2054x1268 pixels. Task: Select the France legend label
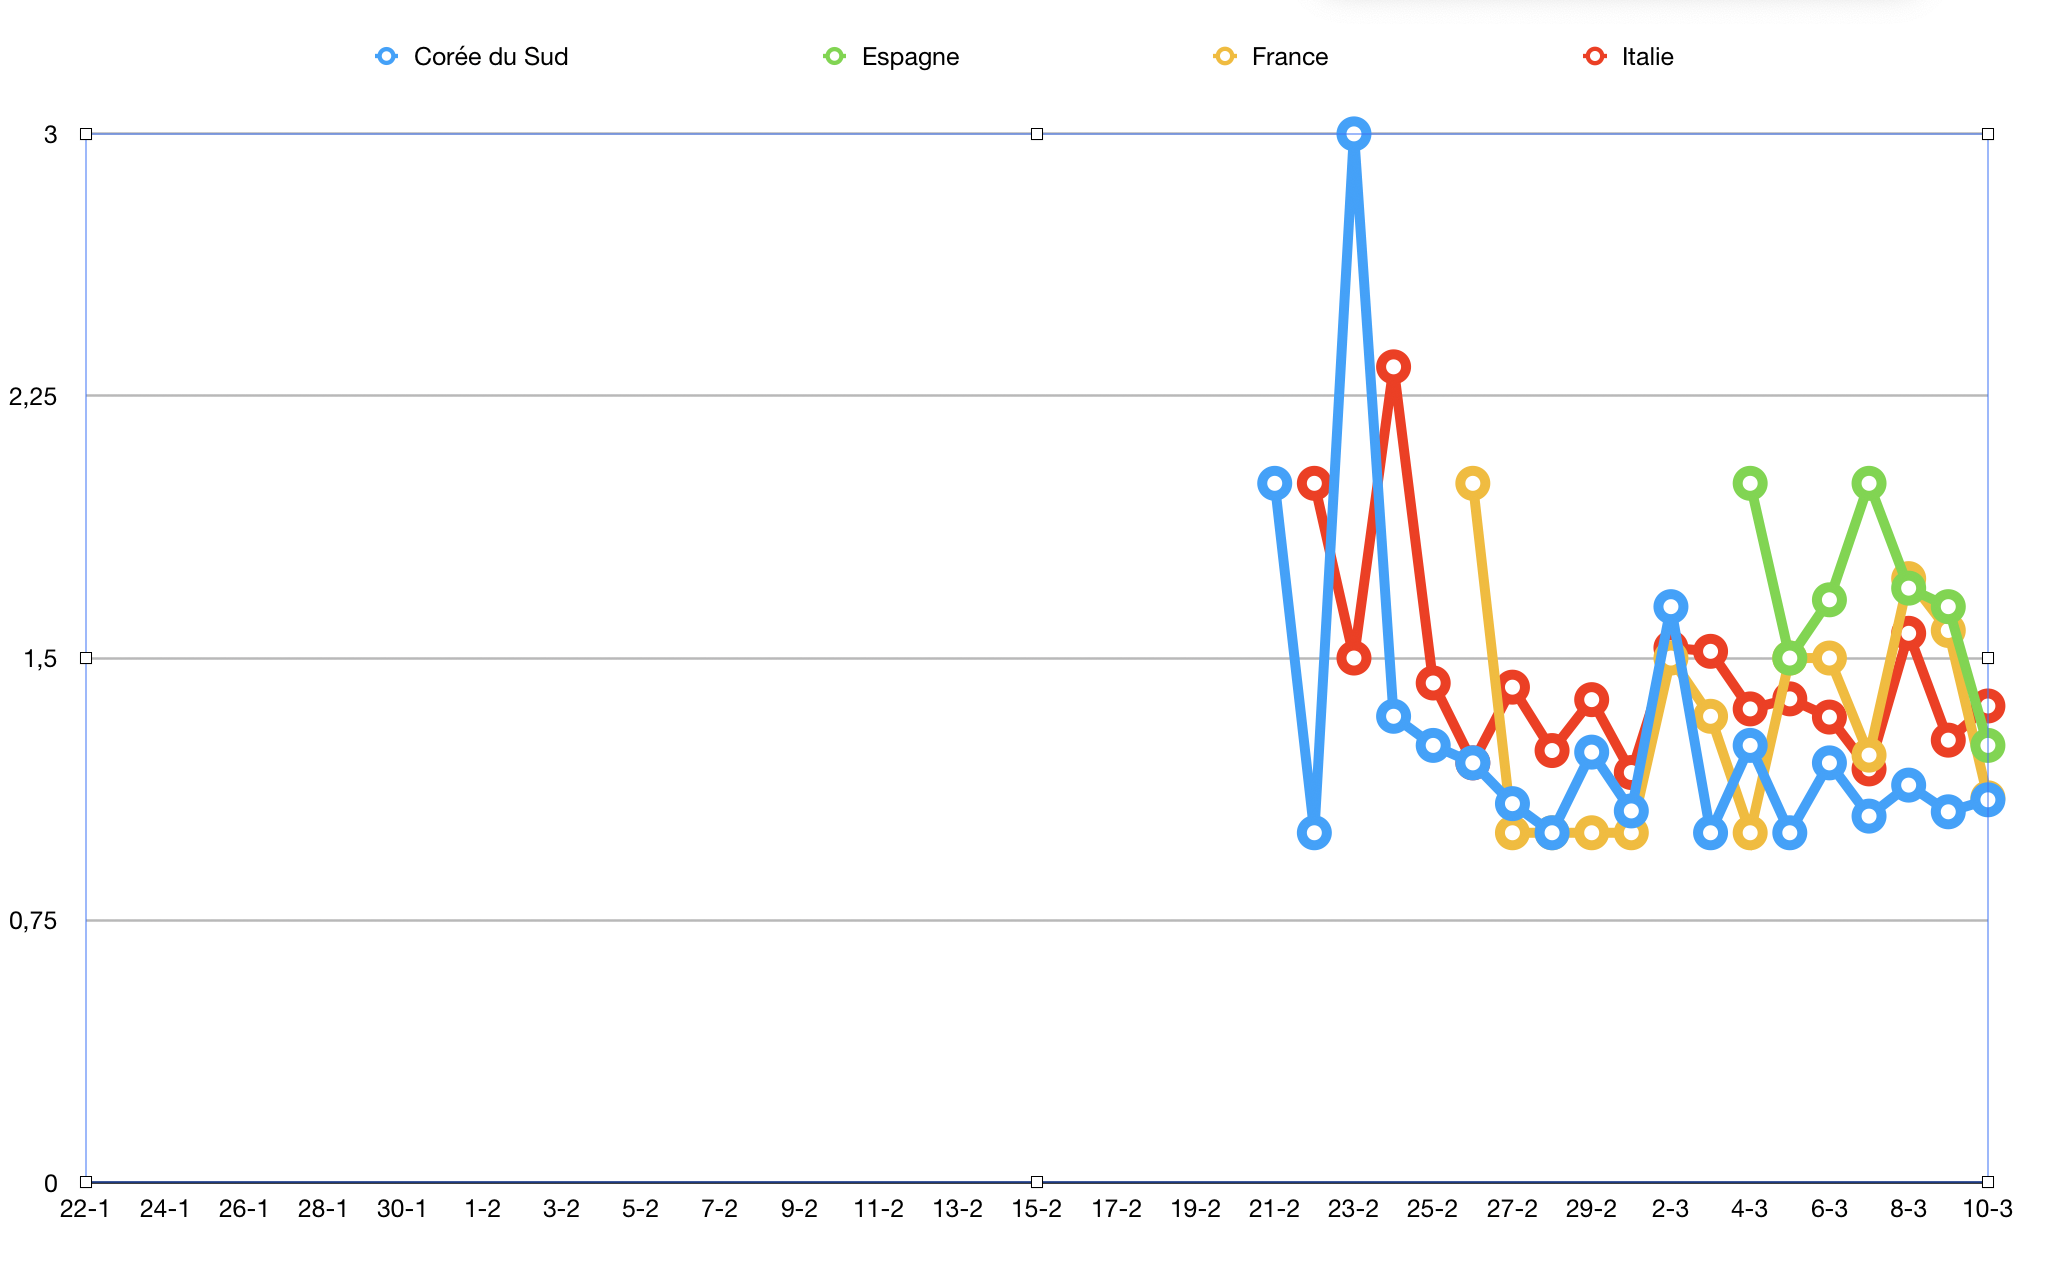[1289, 57]
